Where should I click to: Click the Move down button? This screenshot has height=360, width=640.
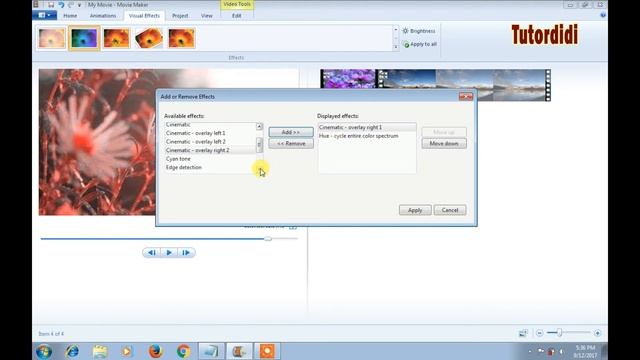click(444, 144)
